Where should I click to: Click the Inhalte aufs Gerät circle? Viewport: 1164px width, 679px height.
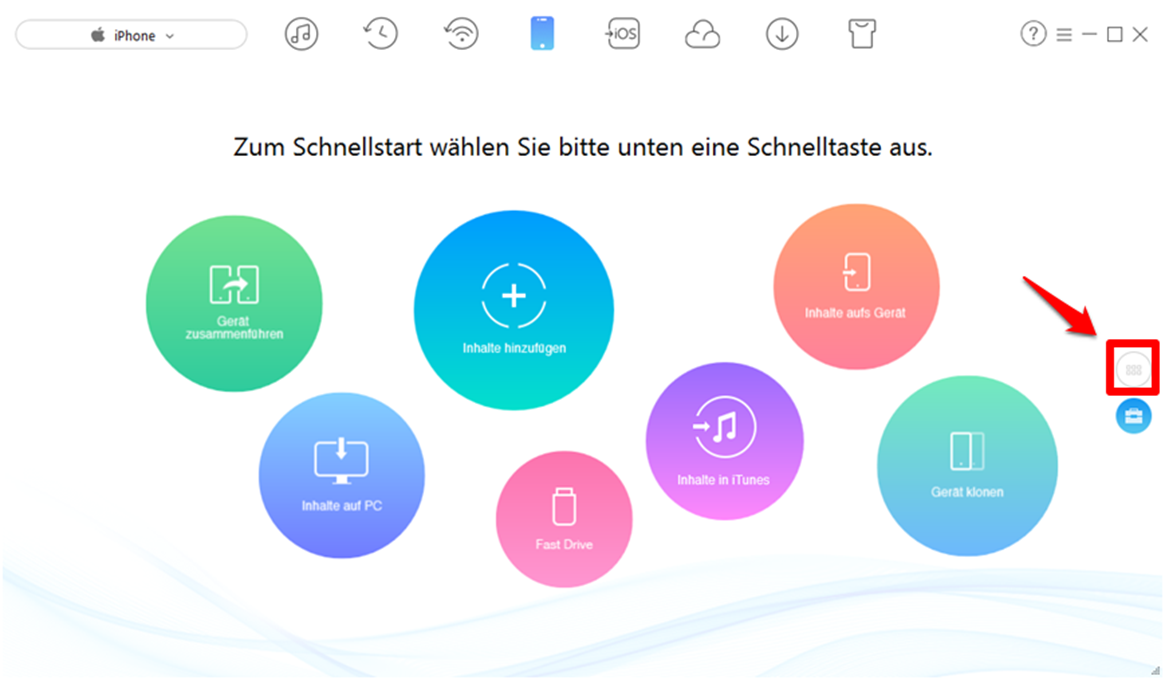(856, 286)
